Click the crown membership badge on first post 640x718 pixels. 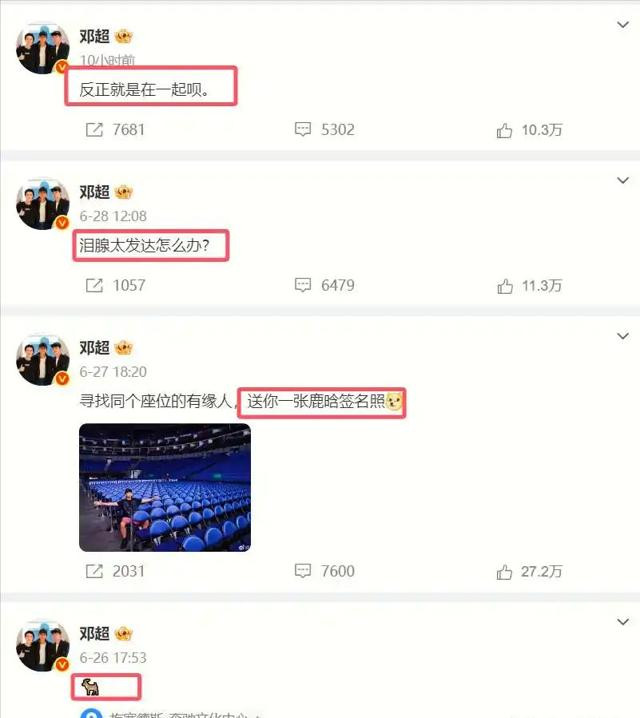pyautogui.click(x=123, y=36)
